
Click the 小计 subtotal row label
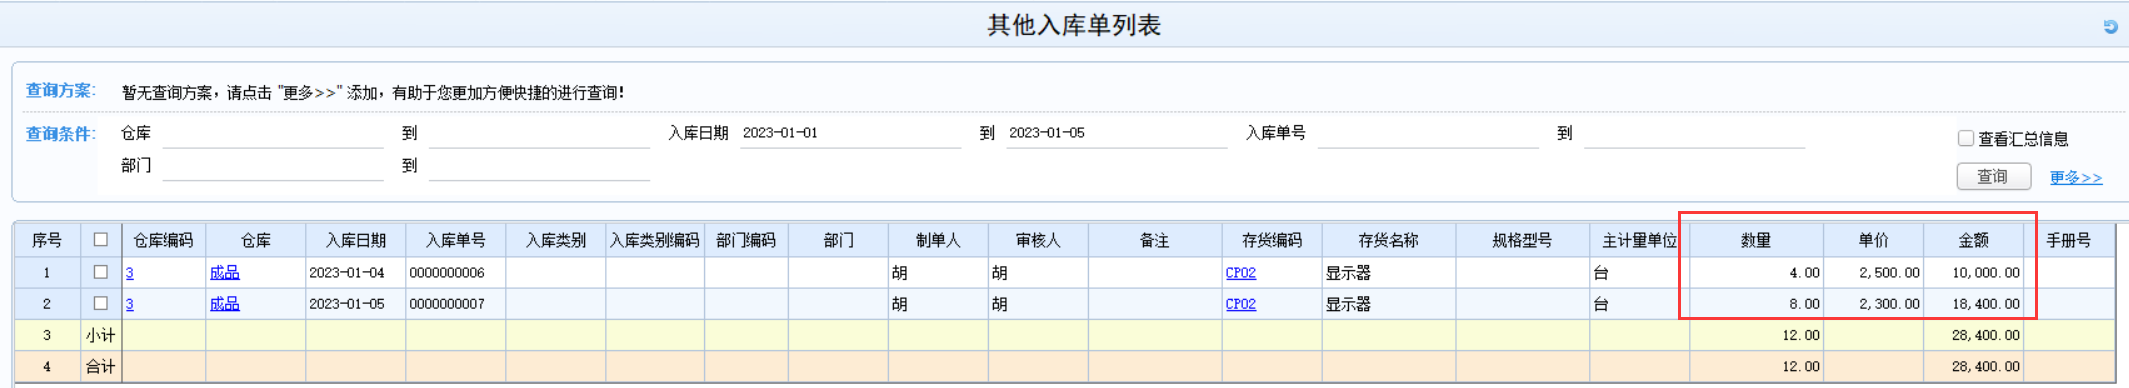point(100,335)
